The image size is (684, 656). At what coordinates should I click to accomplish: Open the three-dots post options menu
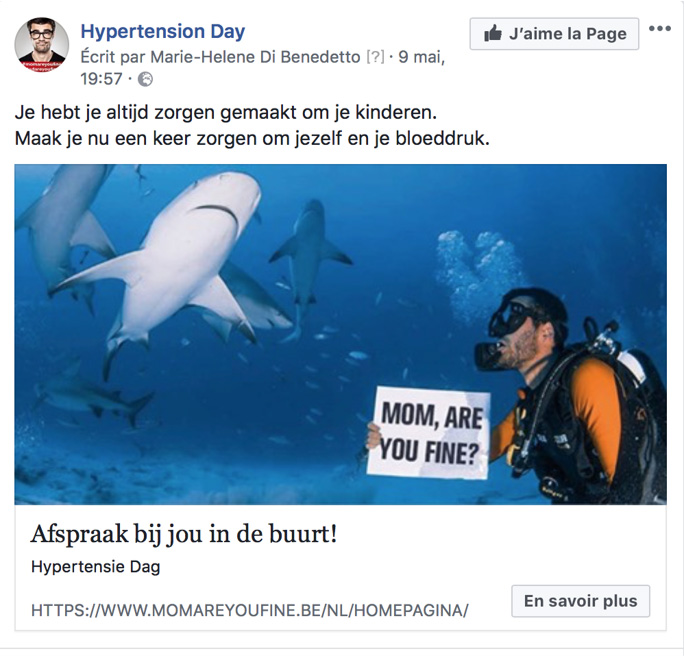(660, 29)
